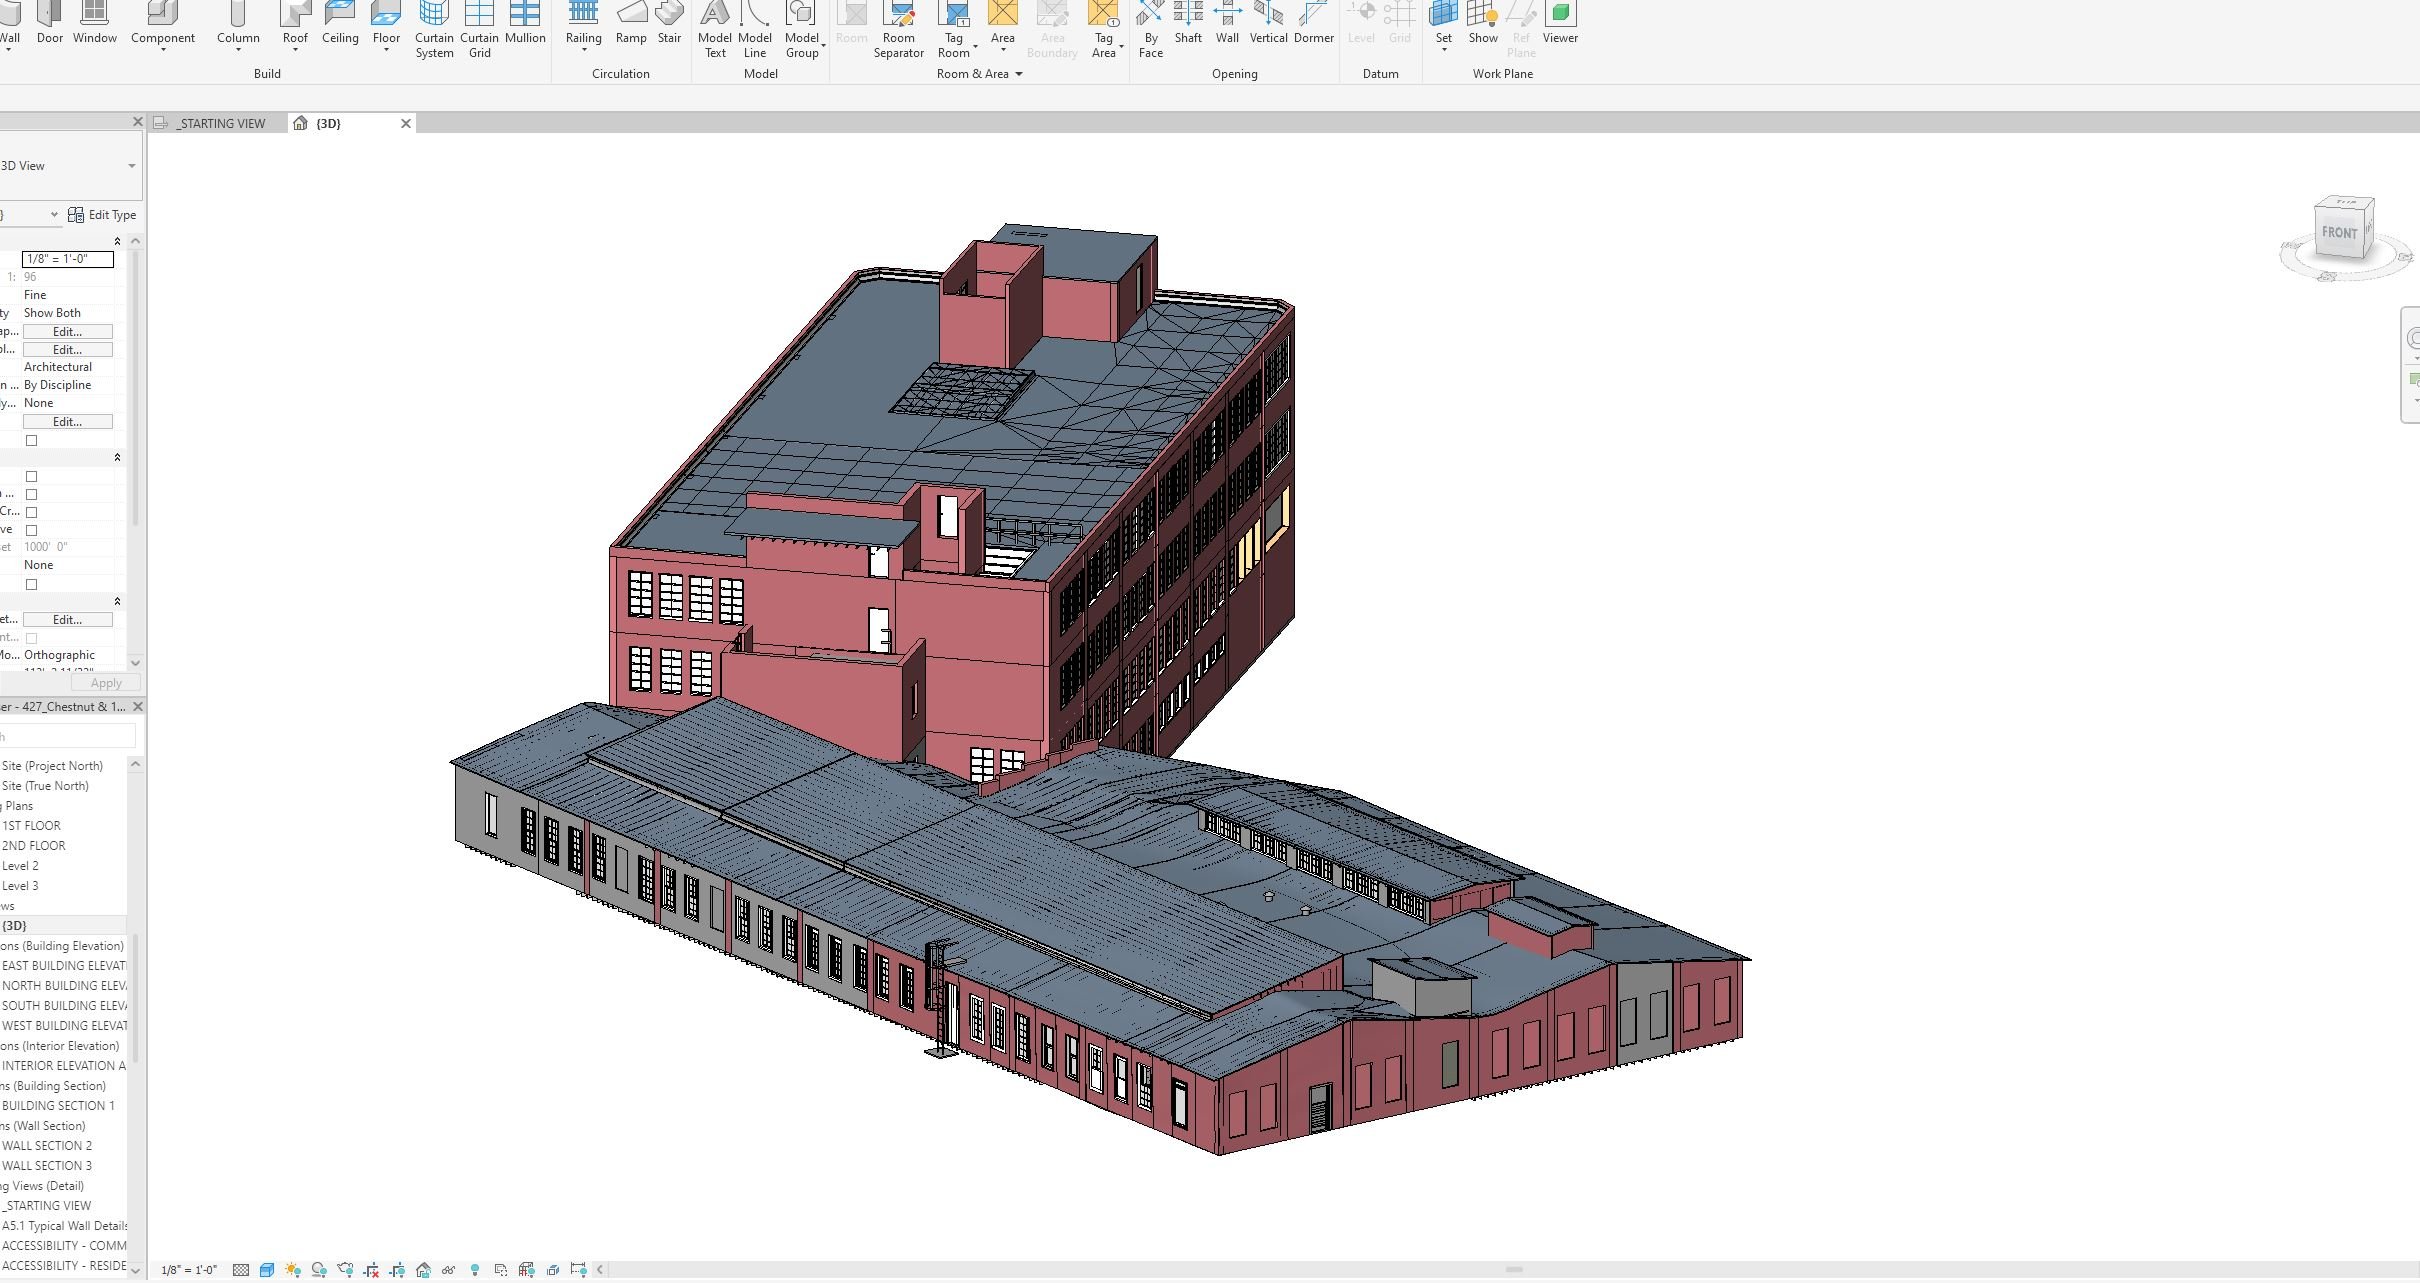The image size is (2420, 1283).
Task: Switch to the _STARTING VIEW tab
Action: click(x=220, y=123)
